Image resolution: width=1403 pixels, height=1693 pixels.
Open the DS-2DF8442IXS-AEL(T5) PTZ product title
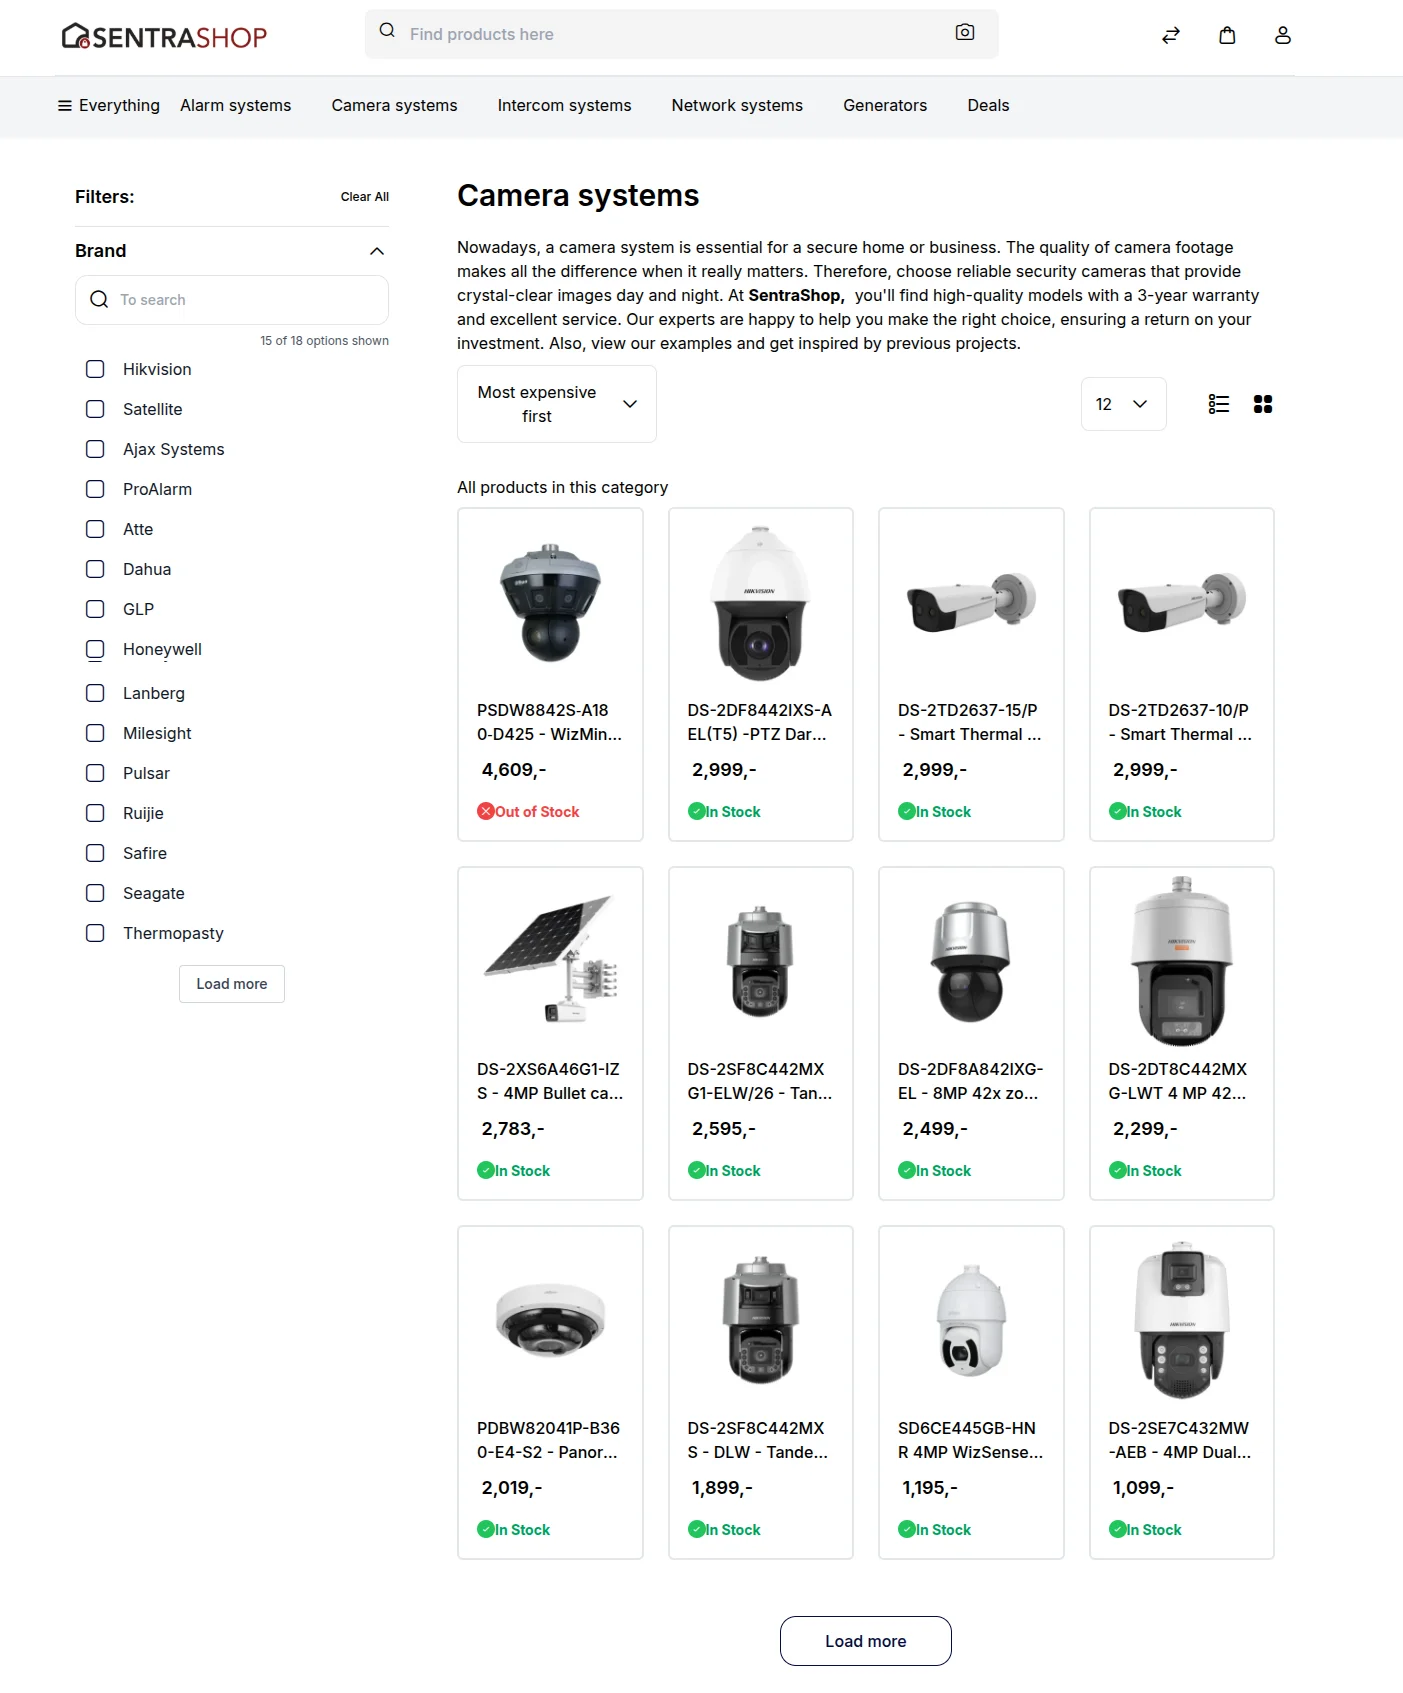[759, 722]
